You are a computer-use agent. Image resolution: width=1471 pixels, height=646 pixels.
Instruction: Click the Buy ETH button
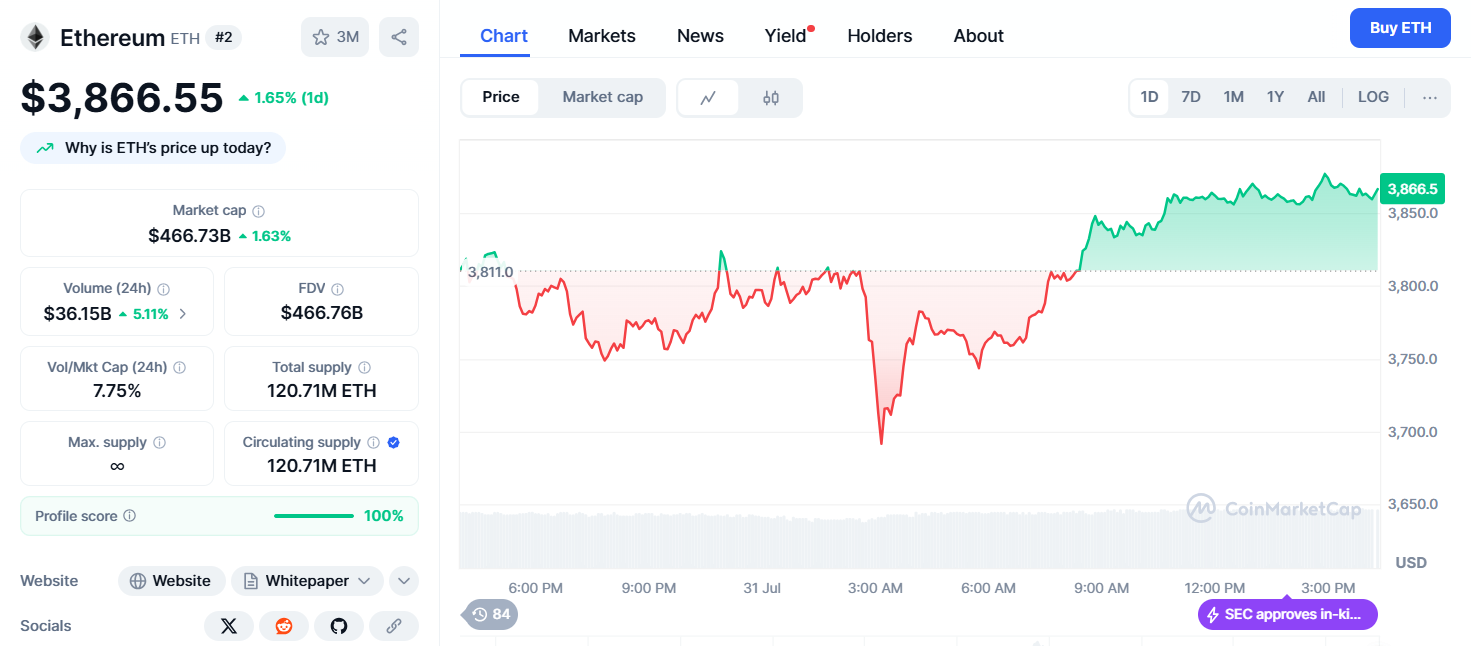click(x=1400, y=28)
